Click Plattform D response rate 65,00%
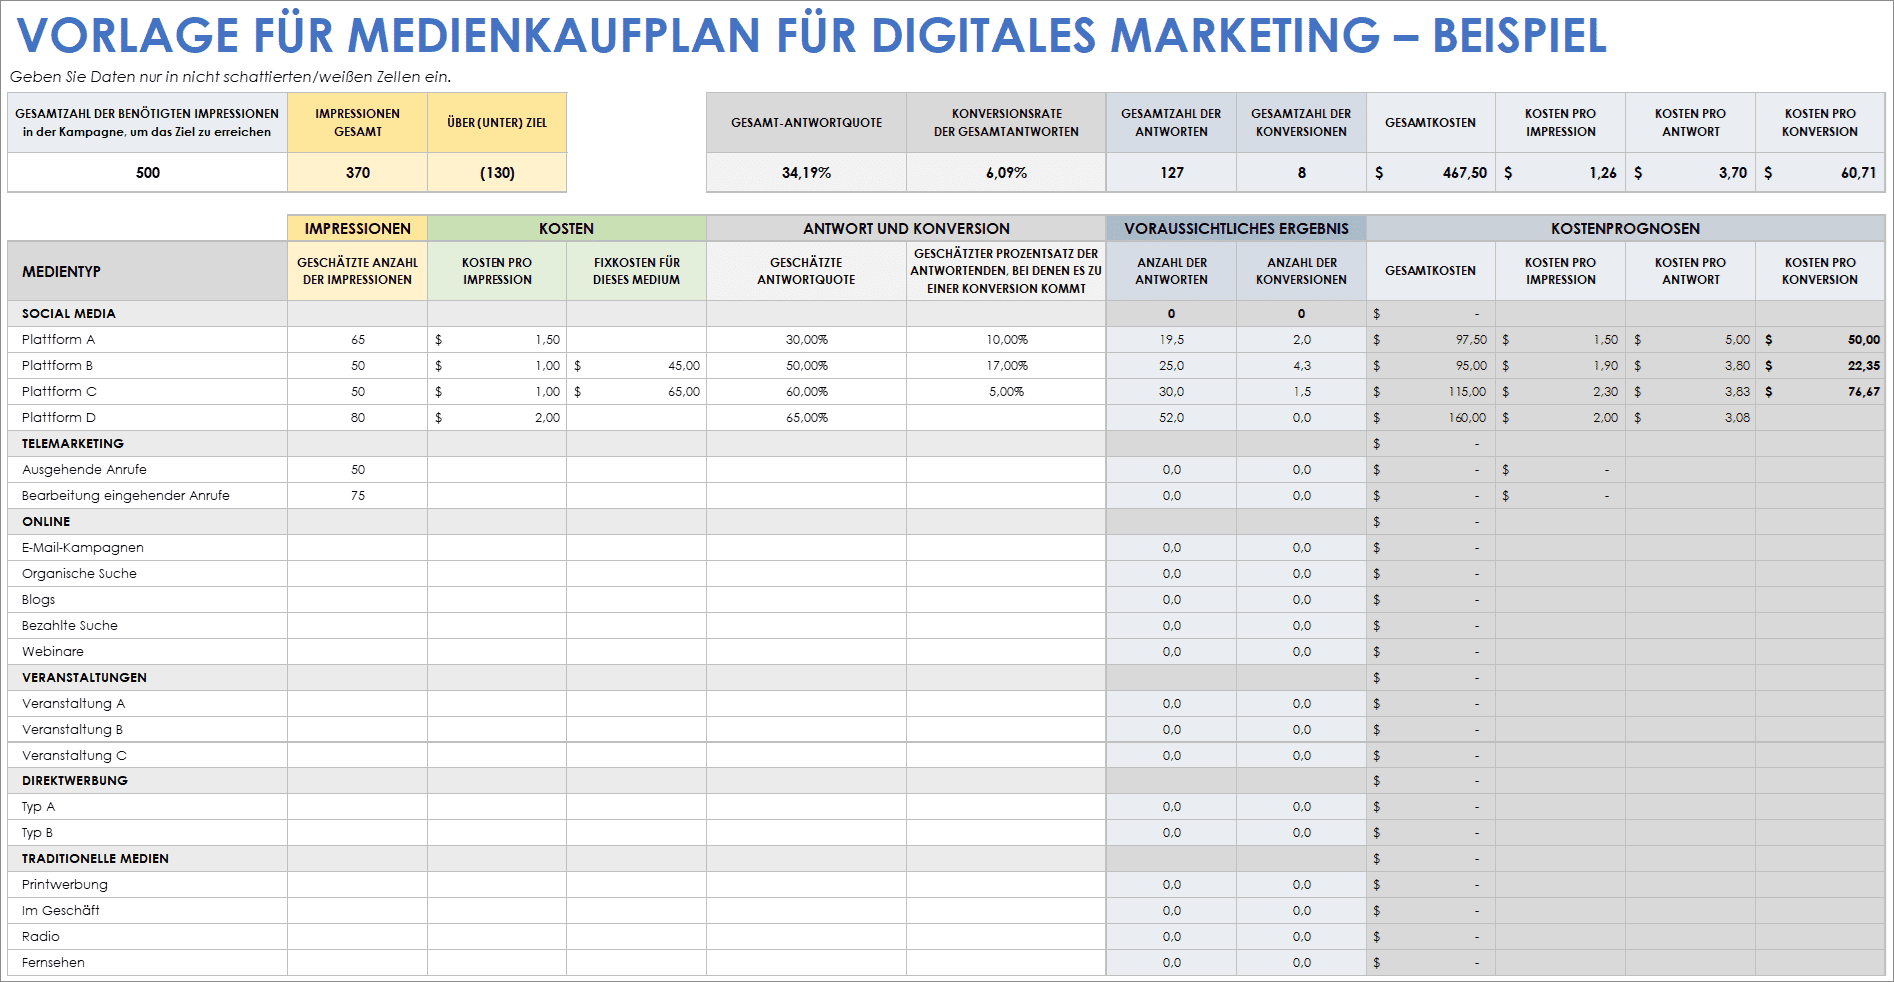 coord(806,417)
